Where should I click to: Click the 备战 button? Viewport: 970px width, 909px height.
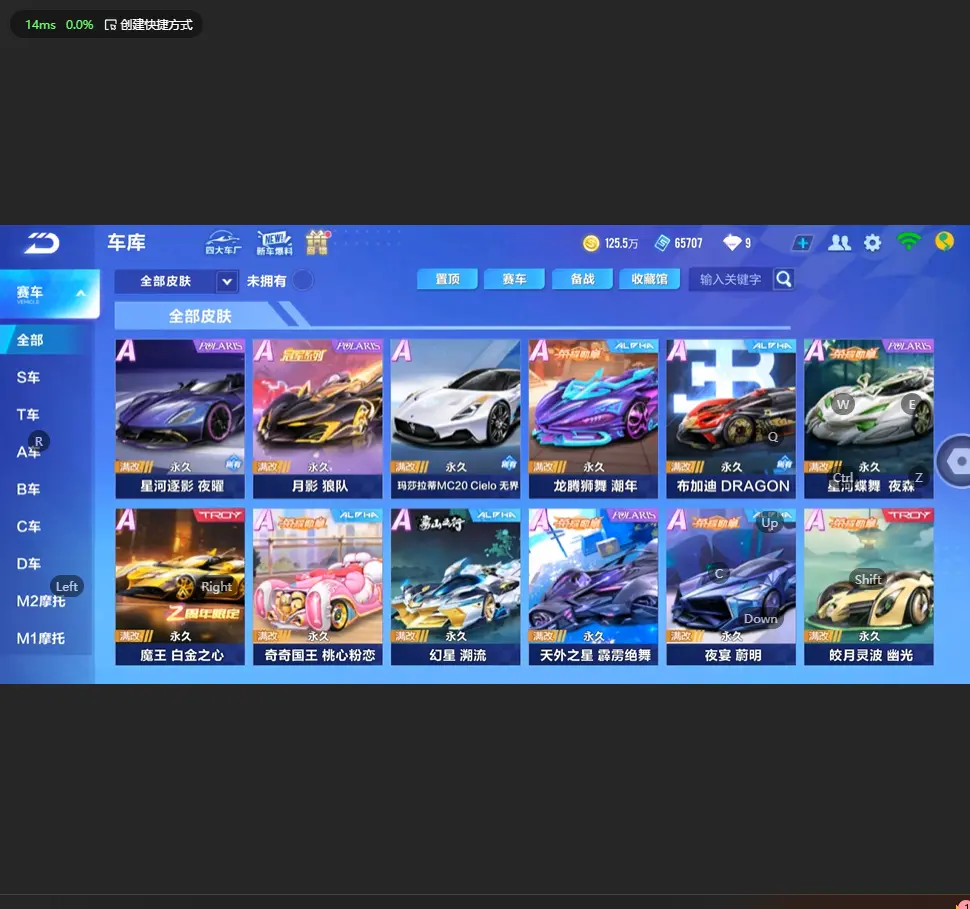click(582, 280)
